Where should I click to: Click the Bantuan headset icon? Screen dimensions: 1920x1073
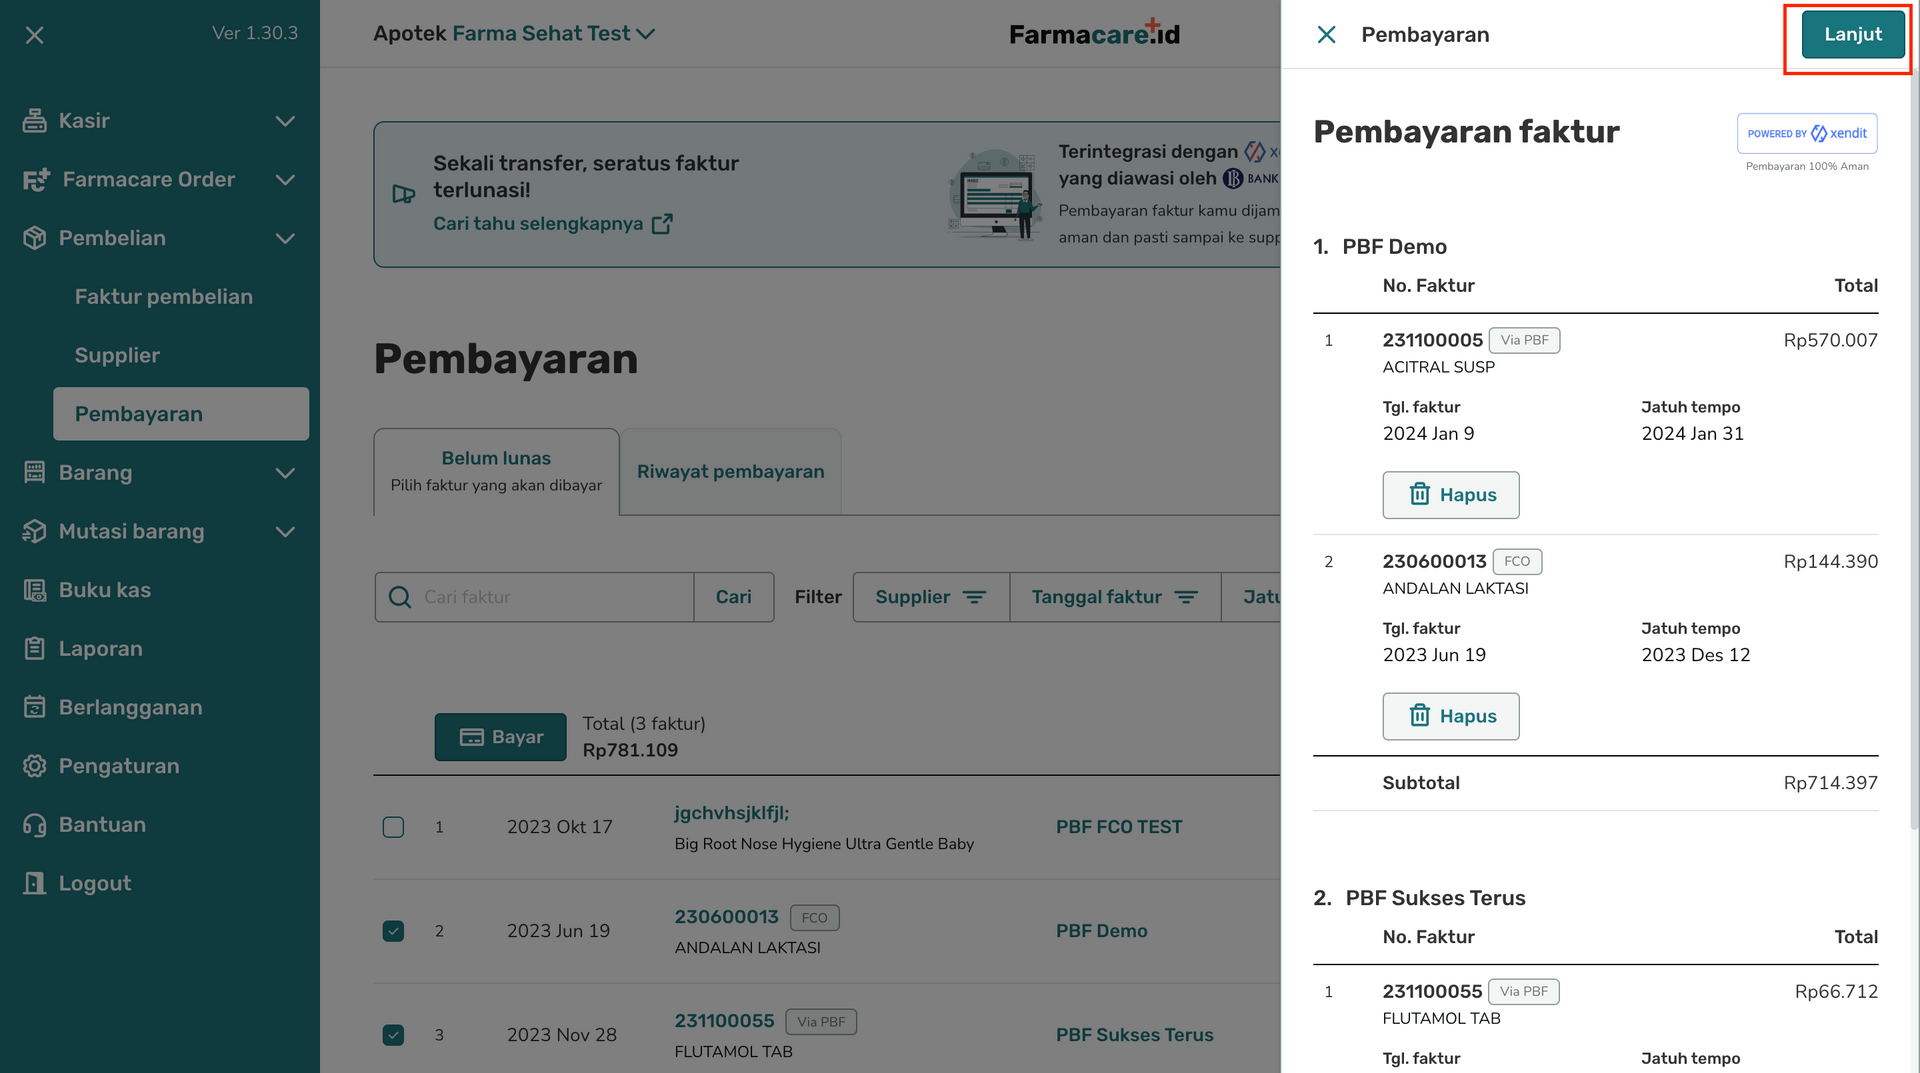coord(35,825)
